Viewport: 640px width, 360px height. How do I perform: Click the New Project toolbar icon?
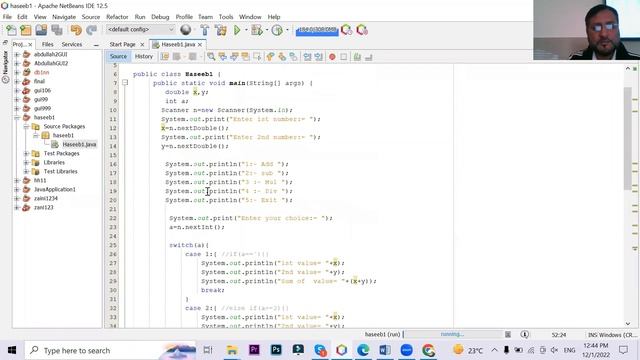26,30
